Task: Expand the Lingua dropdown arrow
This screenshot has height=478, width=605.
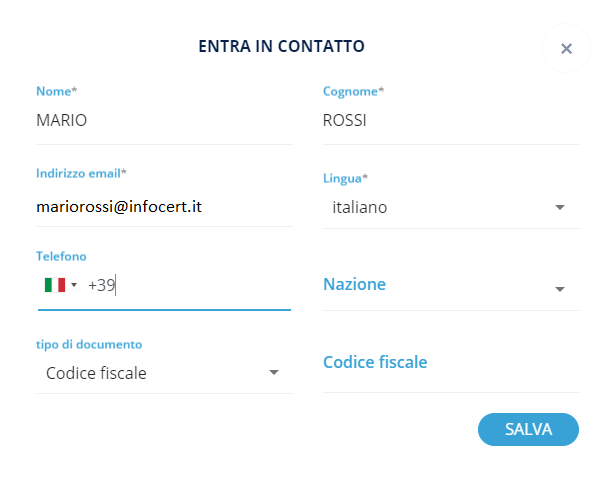Action: point(560,208)
